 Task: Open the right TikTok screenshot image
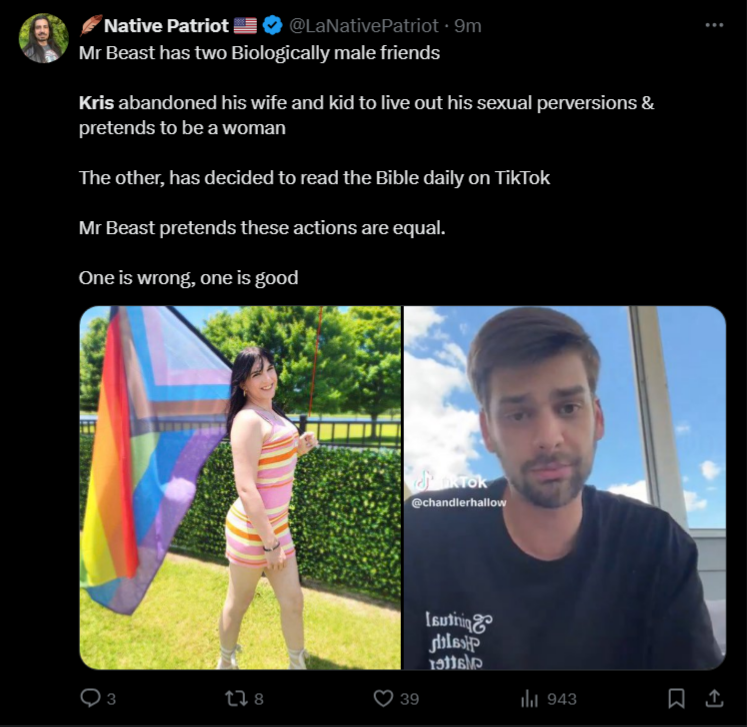[x=565, y=488]
